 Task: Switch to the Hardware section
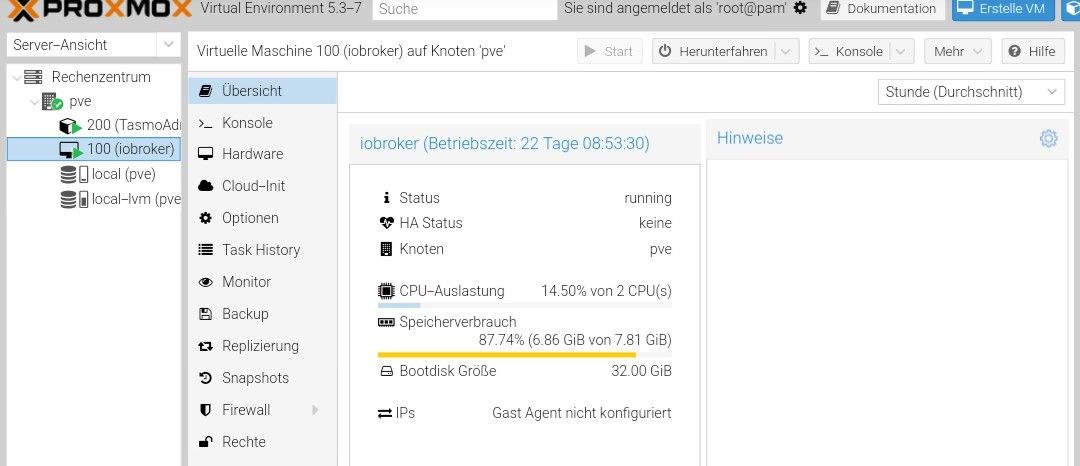point(252,154)
